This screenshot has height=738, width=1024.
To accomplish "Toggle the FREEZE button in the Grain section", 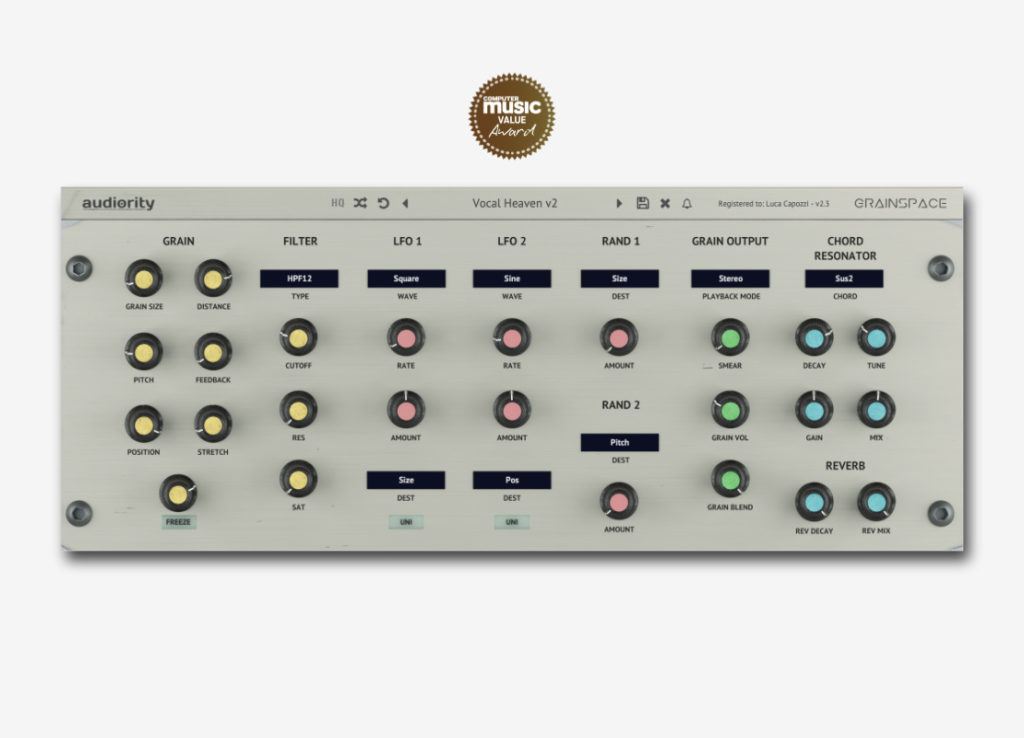I will pyautogui.click(x=178, y=520).
